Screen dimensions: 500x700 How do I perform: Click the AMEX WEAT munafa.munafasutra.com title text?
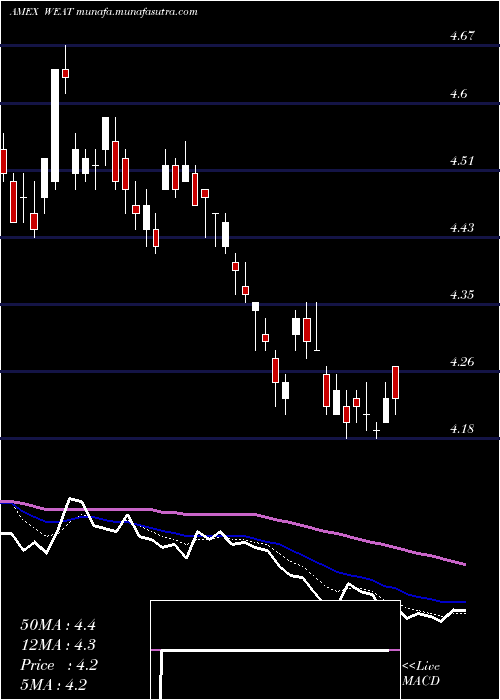click(x=103, y=12)
